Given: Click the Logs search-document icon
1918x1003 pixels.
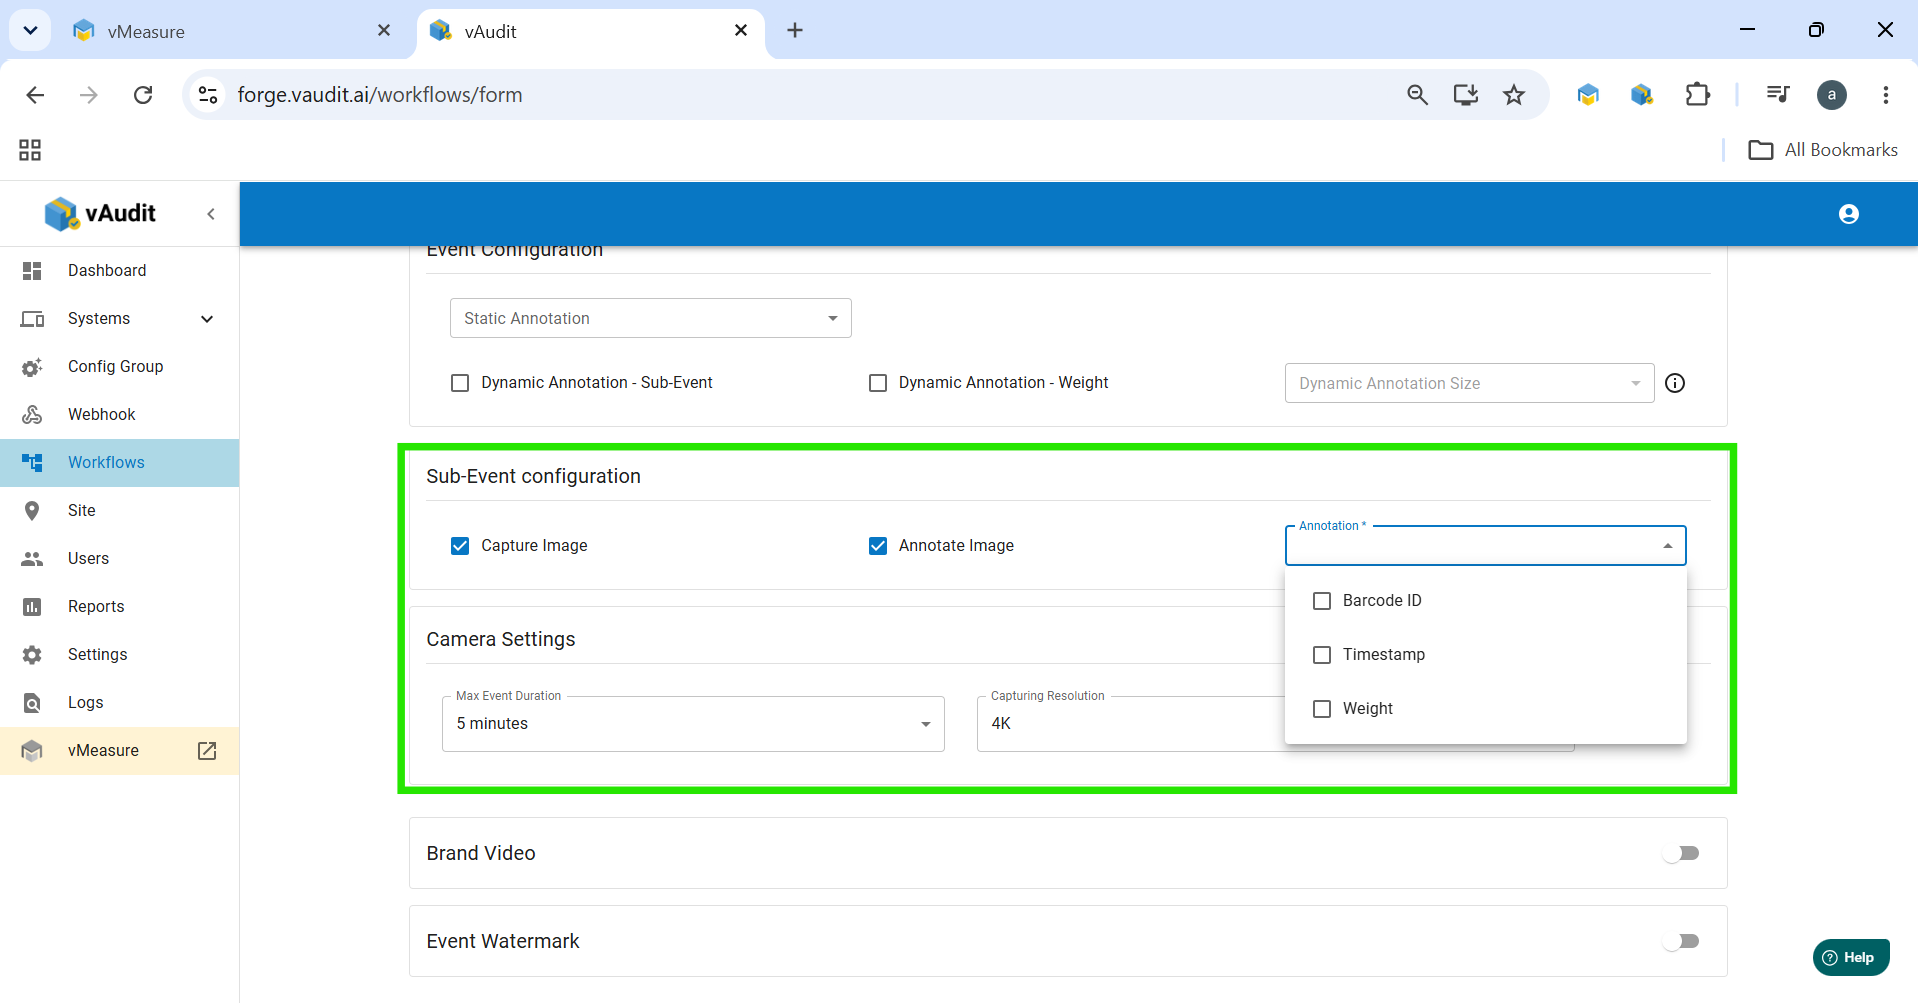Looking at the screenshot, I should click(x=32, y=703).
